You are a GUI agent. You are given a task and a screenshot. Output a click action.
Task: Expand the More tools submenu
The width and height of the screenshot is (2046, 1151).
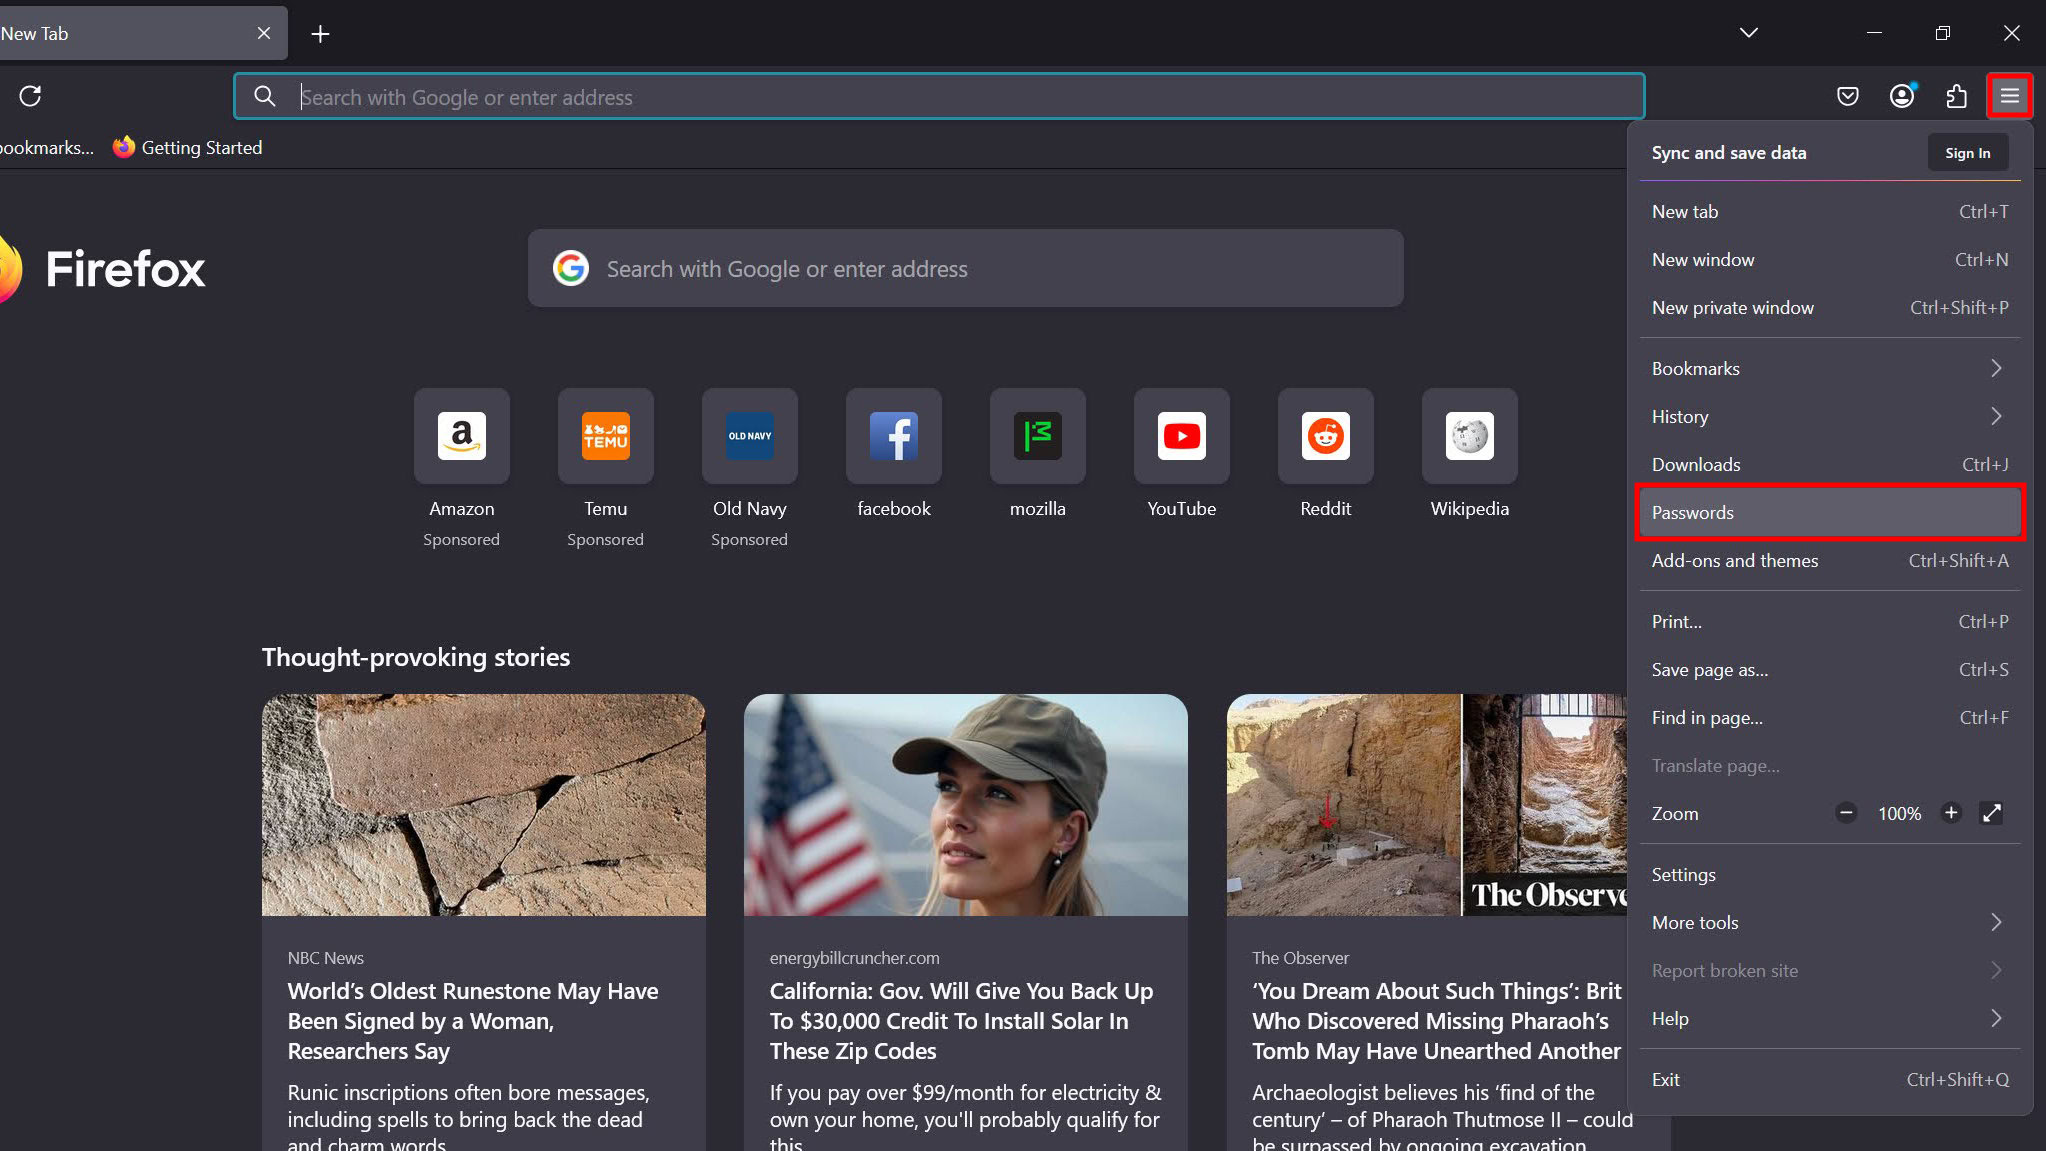click(x=1829, y=923)
